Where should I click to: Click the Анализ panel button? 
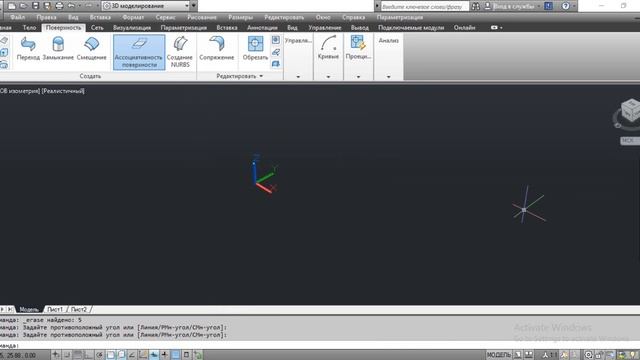[389, 40]
